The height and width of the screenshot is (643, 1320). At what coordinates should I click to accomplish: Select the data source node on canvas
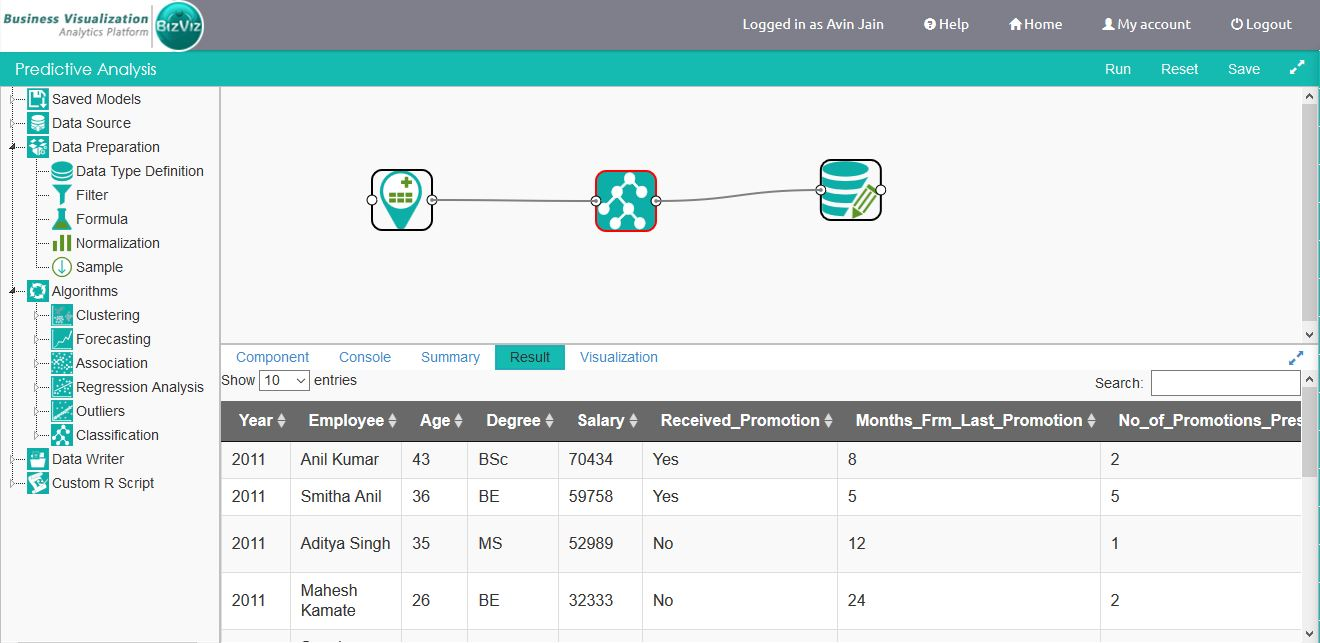[x=402, y=200]
